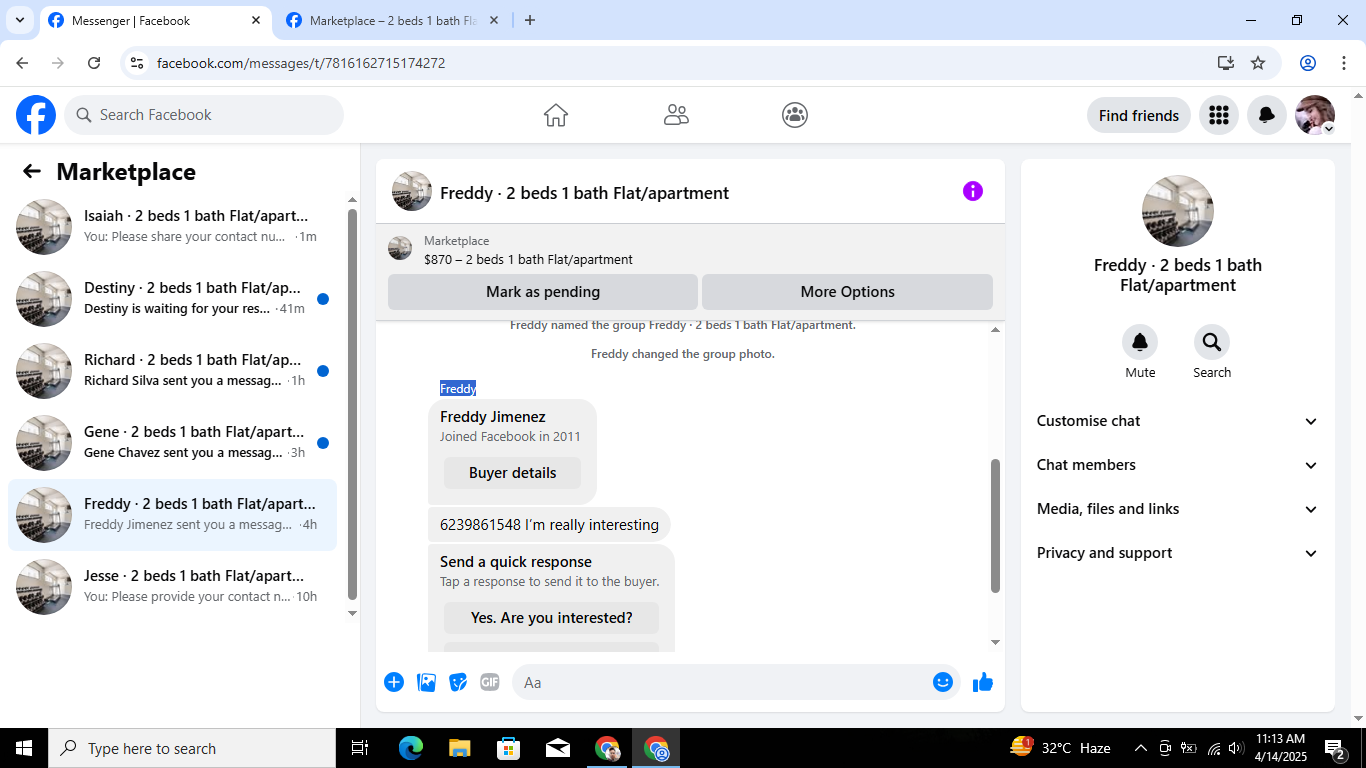Open the tab search dropdown arrow

pos(19,20)
